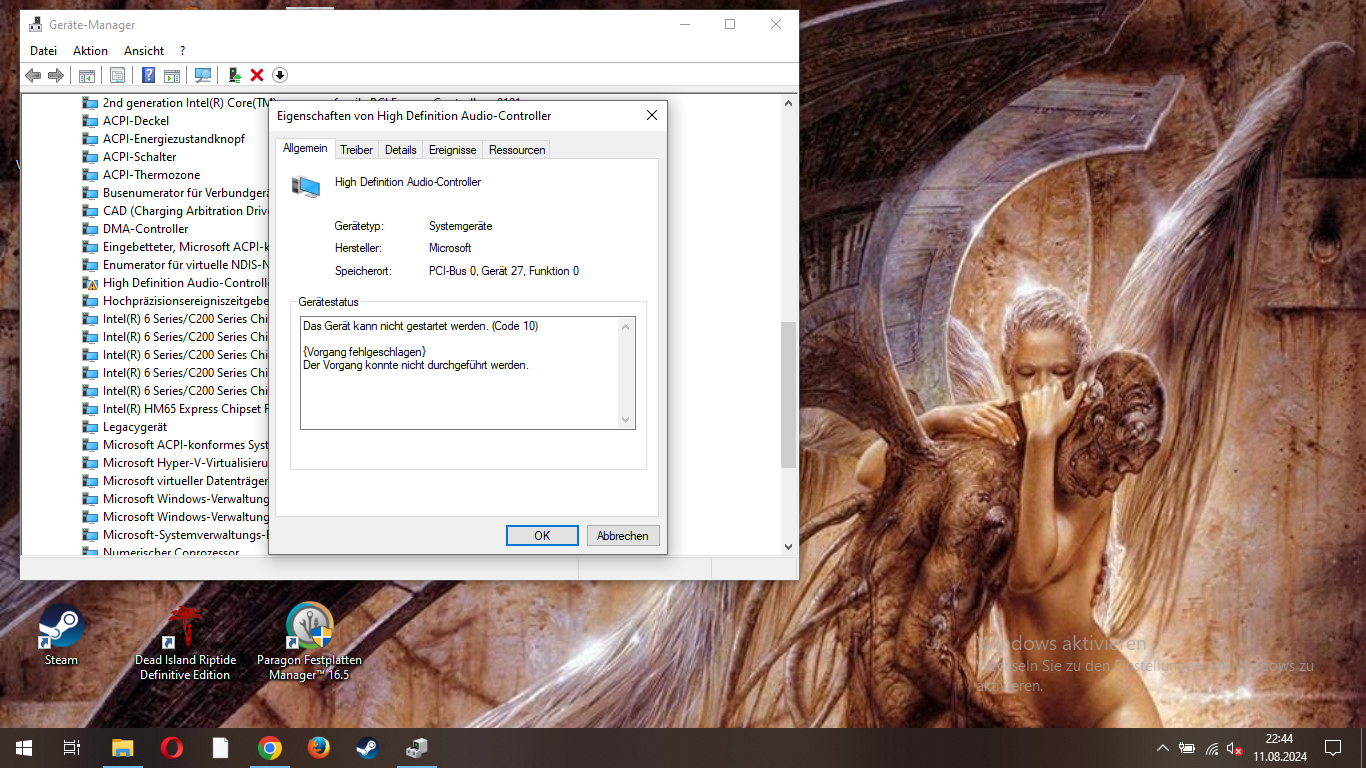Select ACPI-Energiezustandknopf device
This screenshot has height=768, width=1366.
coord(174,139)
